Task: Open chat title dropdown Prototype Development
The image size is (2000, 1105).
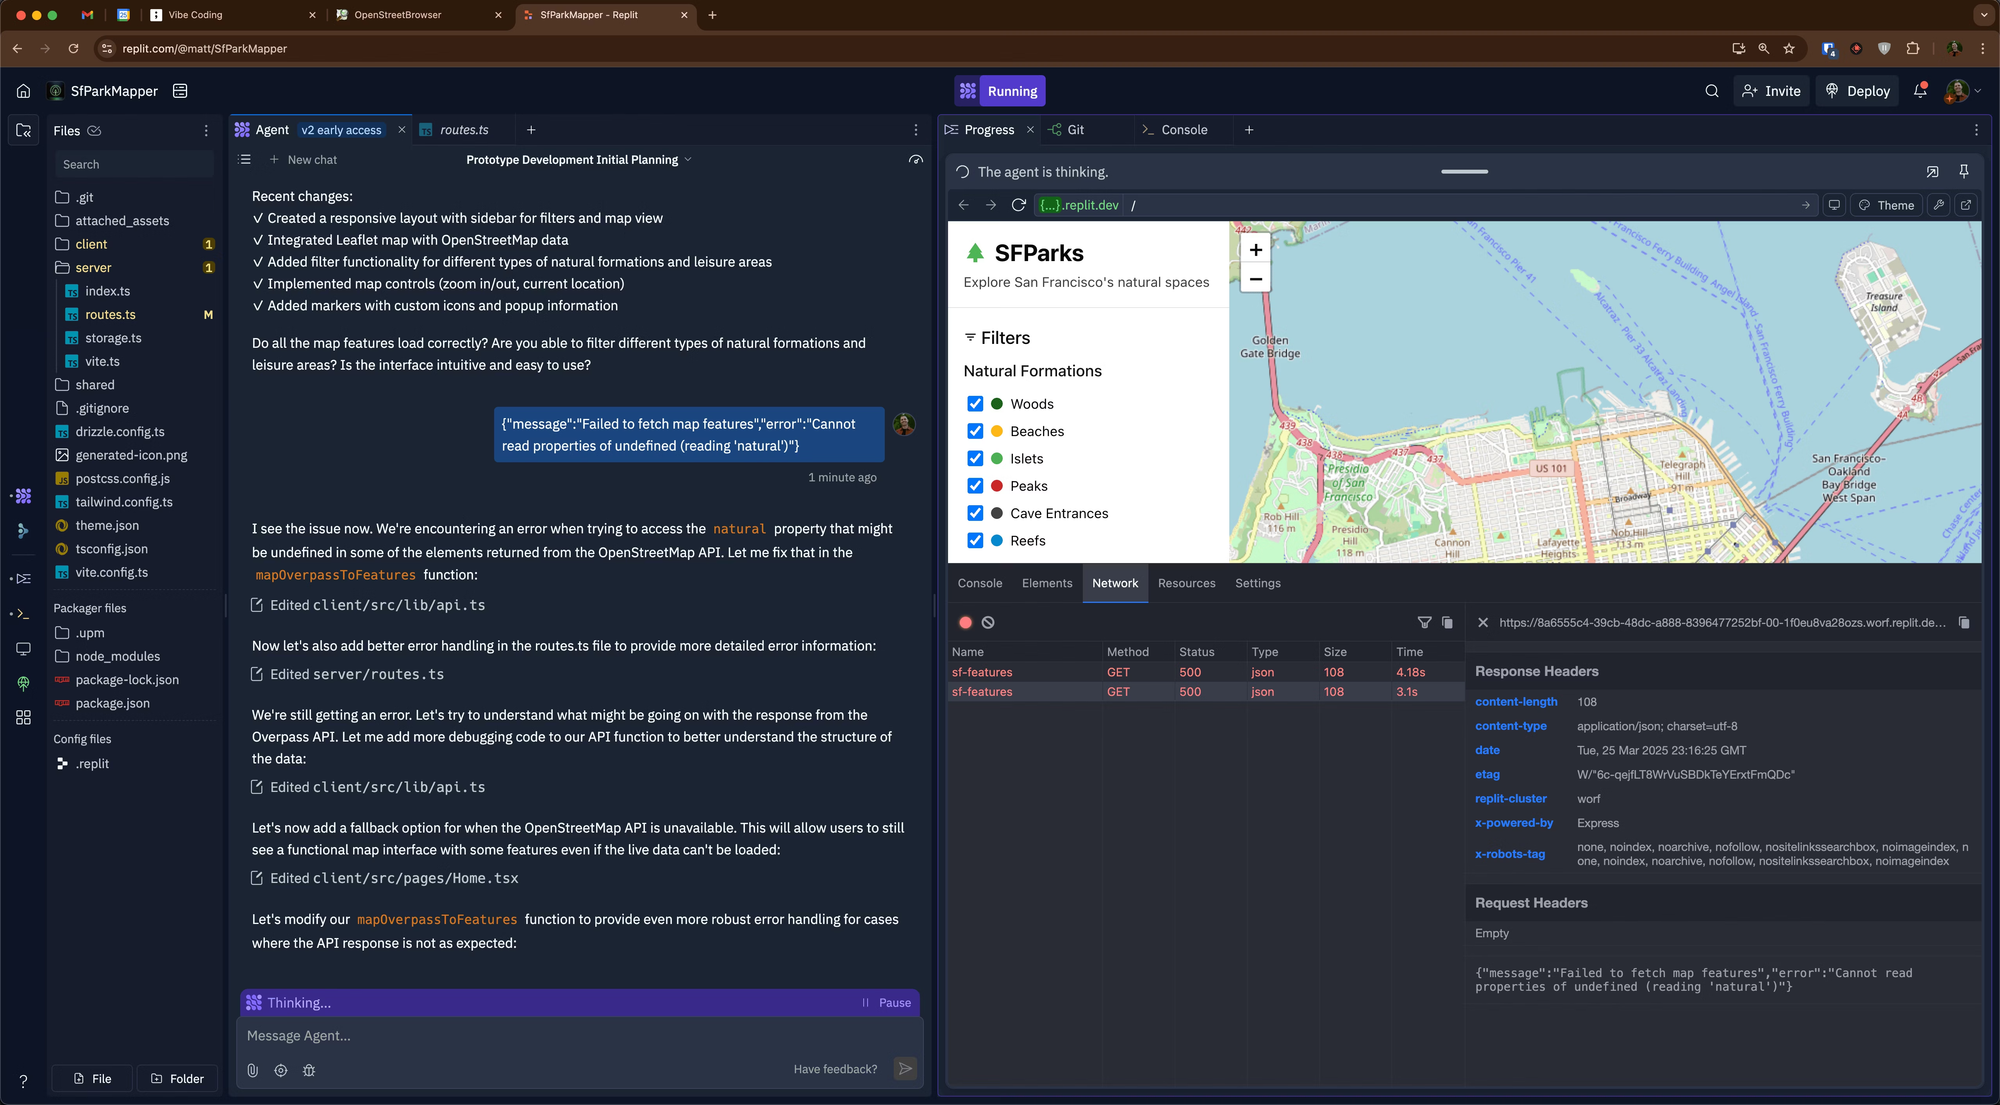Action: point(579,160)
